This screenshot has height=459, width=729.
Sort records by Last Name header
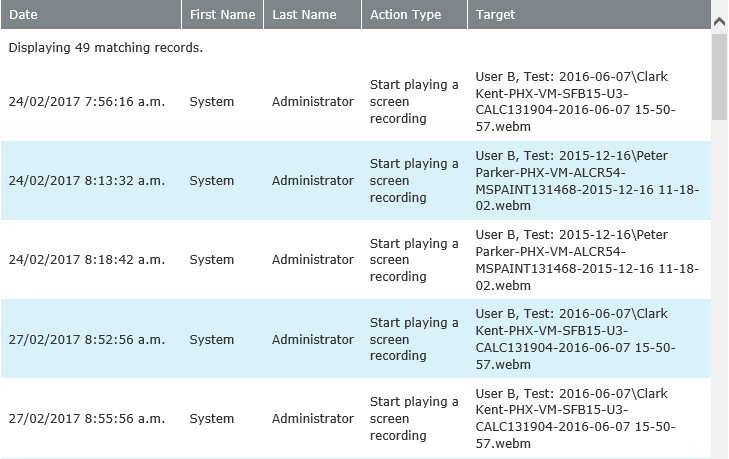coord(304,15)
